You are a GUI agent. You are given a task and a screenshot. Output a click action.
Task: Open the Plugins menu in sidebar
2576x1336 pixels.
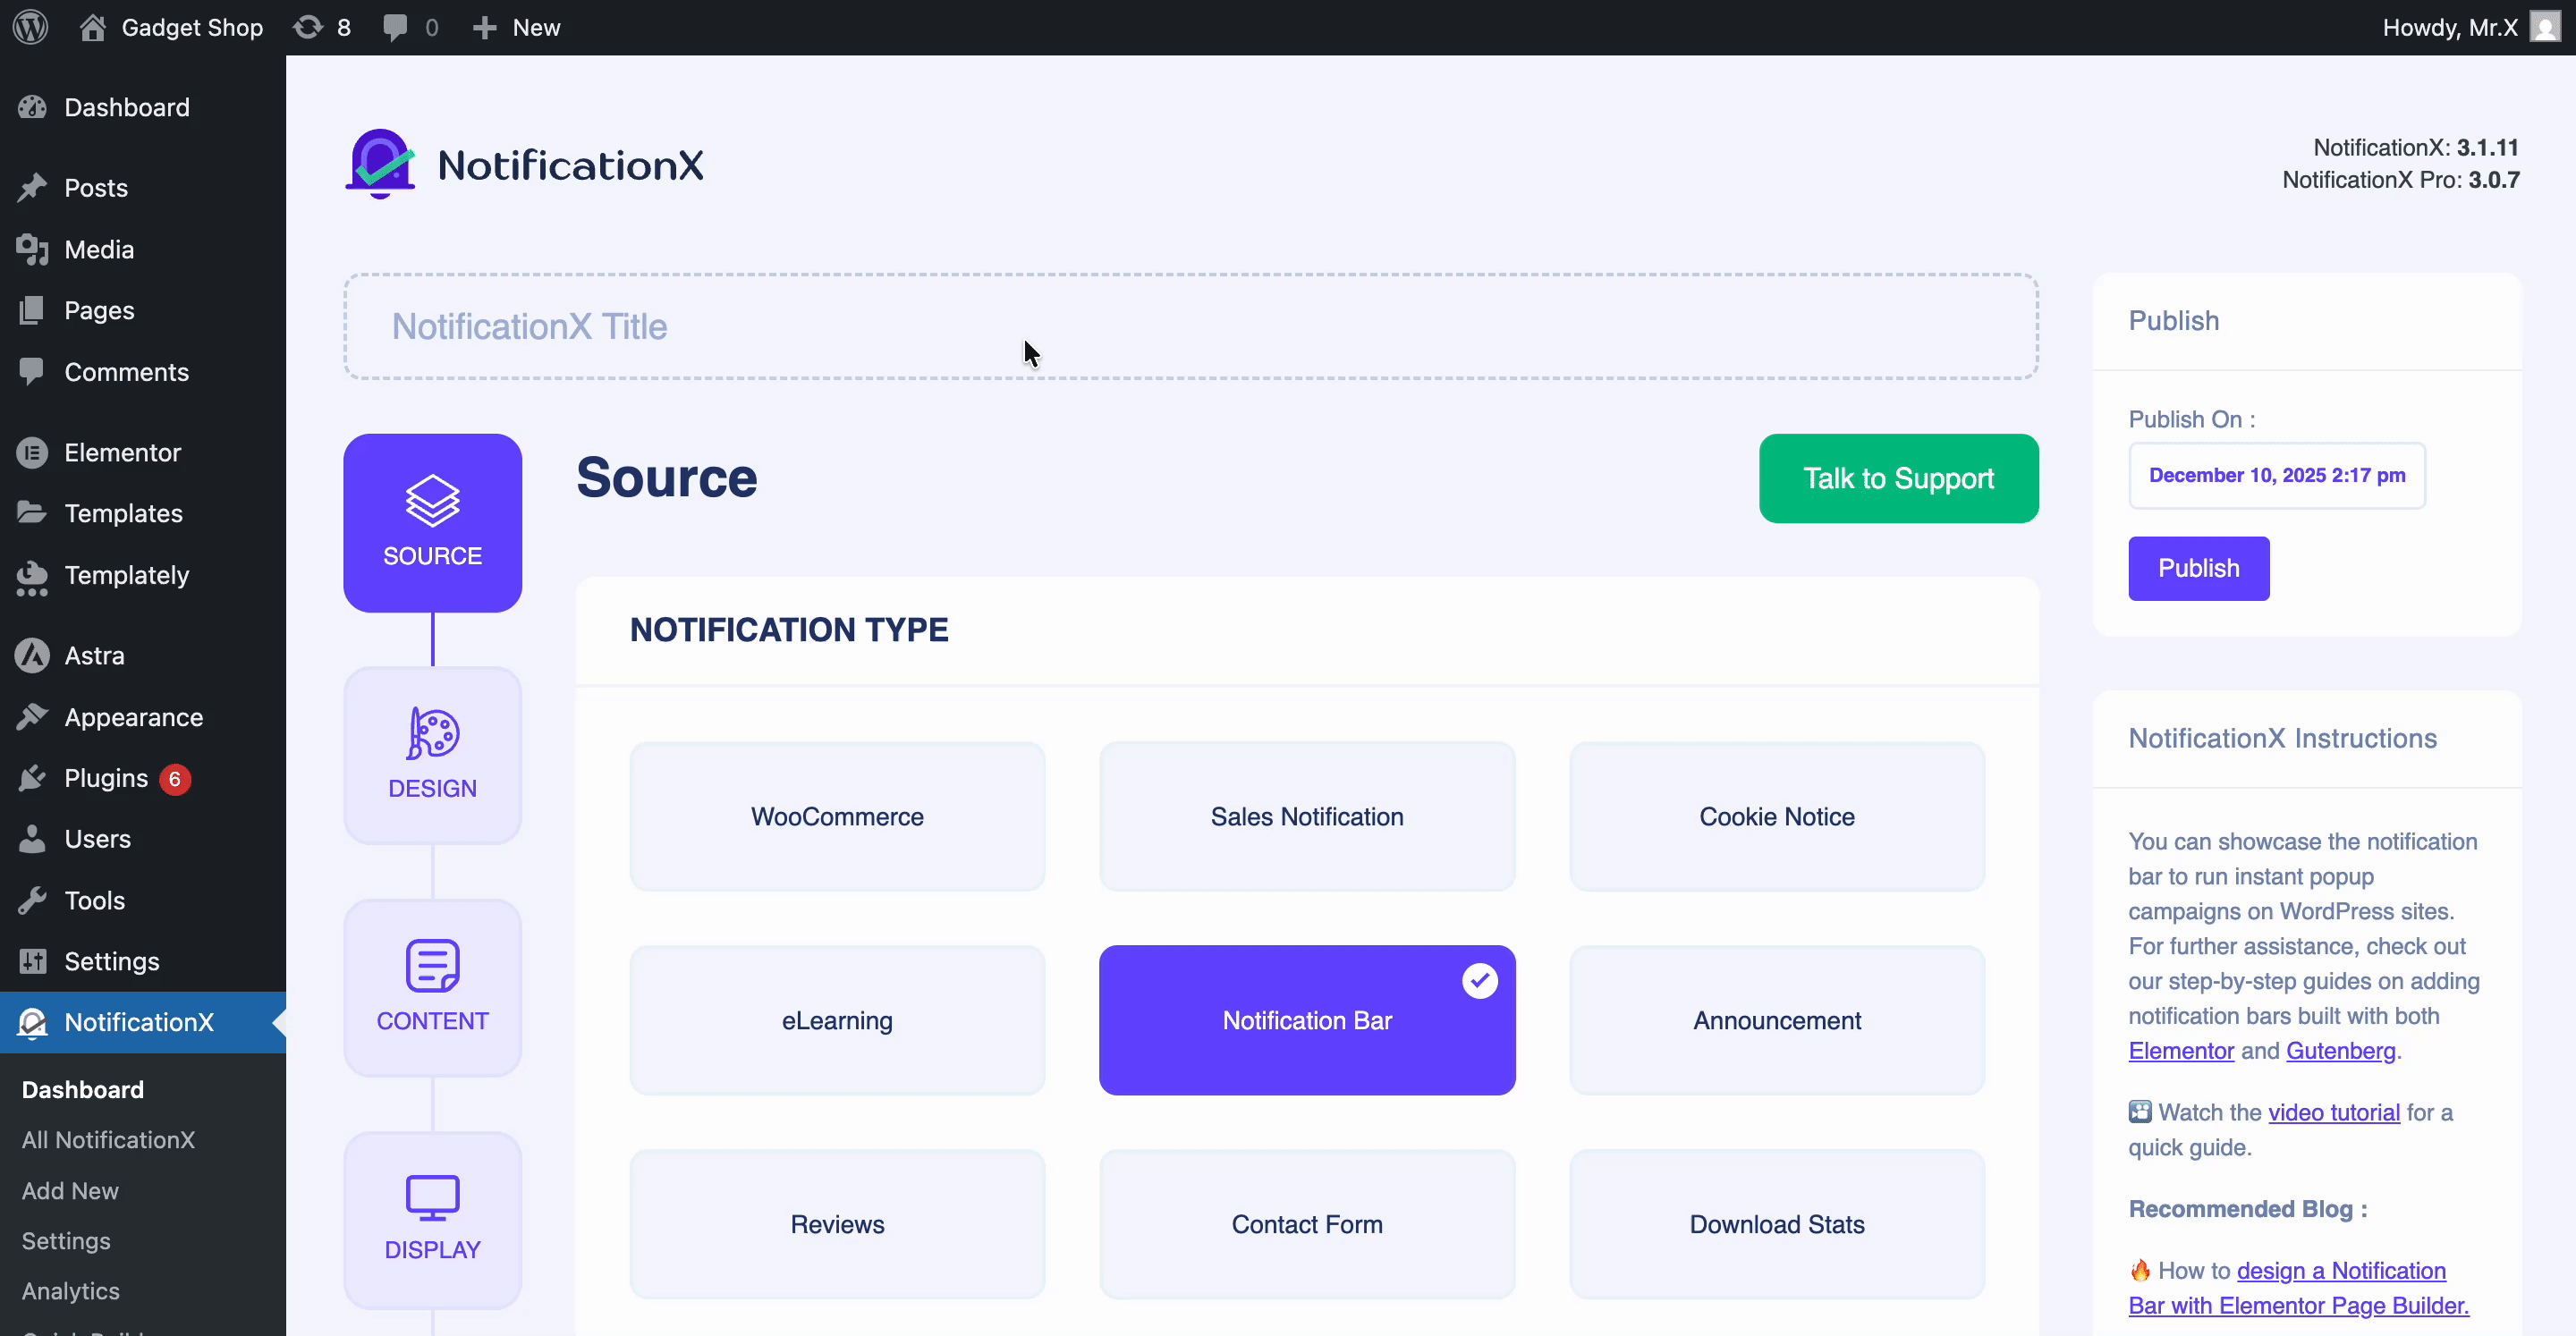coord(106,778)
